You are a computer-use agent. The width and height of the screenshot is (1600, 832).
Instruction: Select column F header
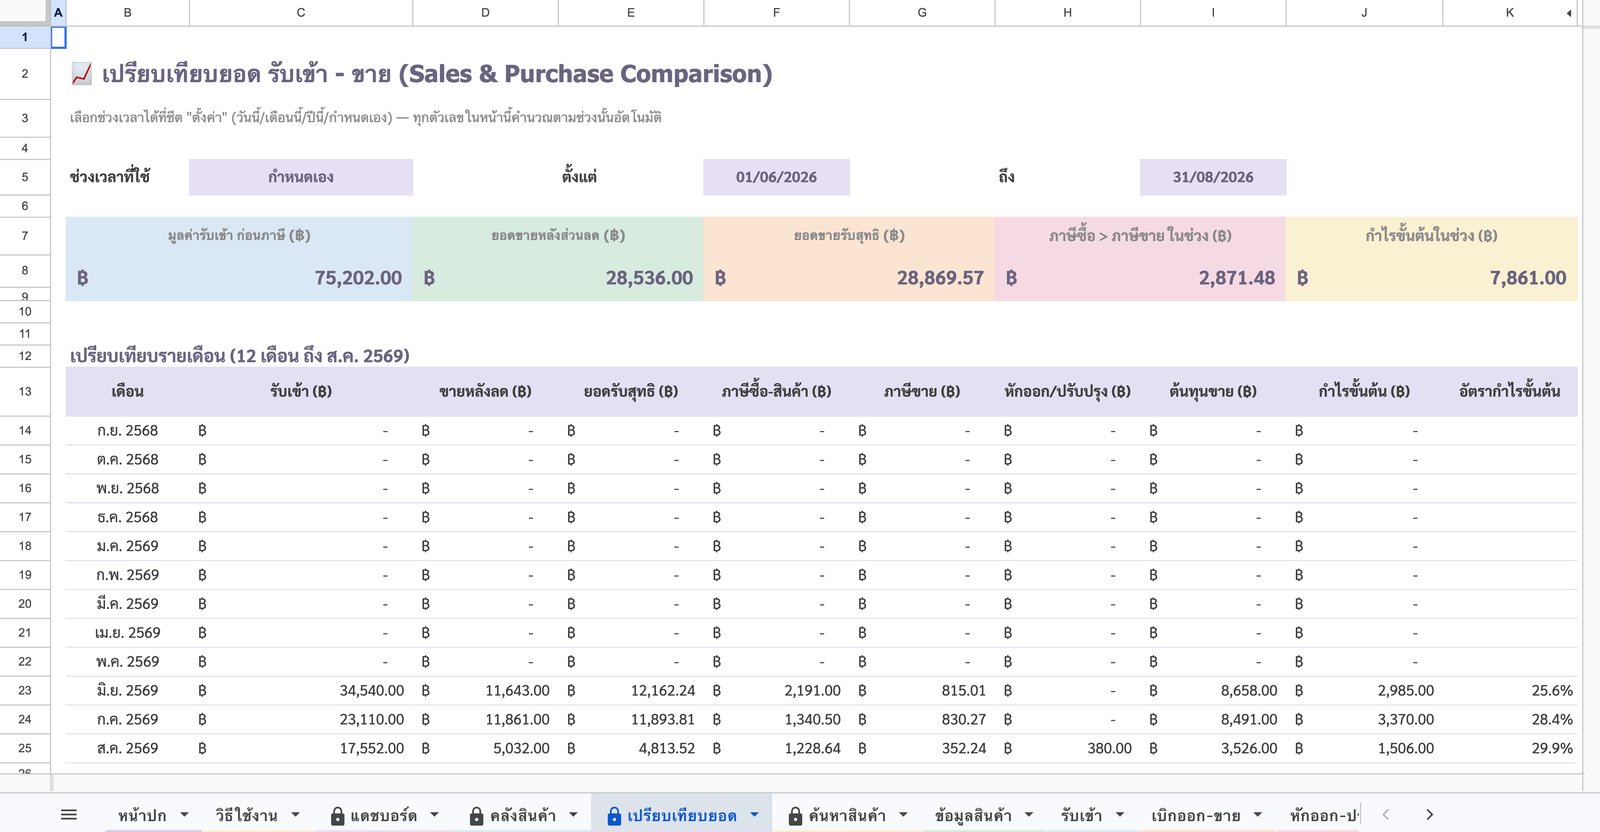click(776, 12)
